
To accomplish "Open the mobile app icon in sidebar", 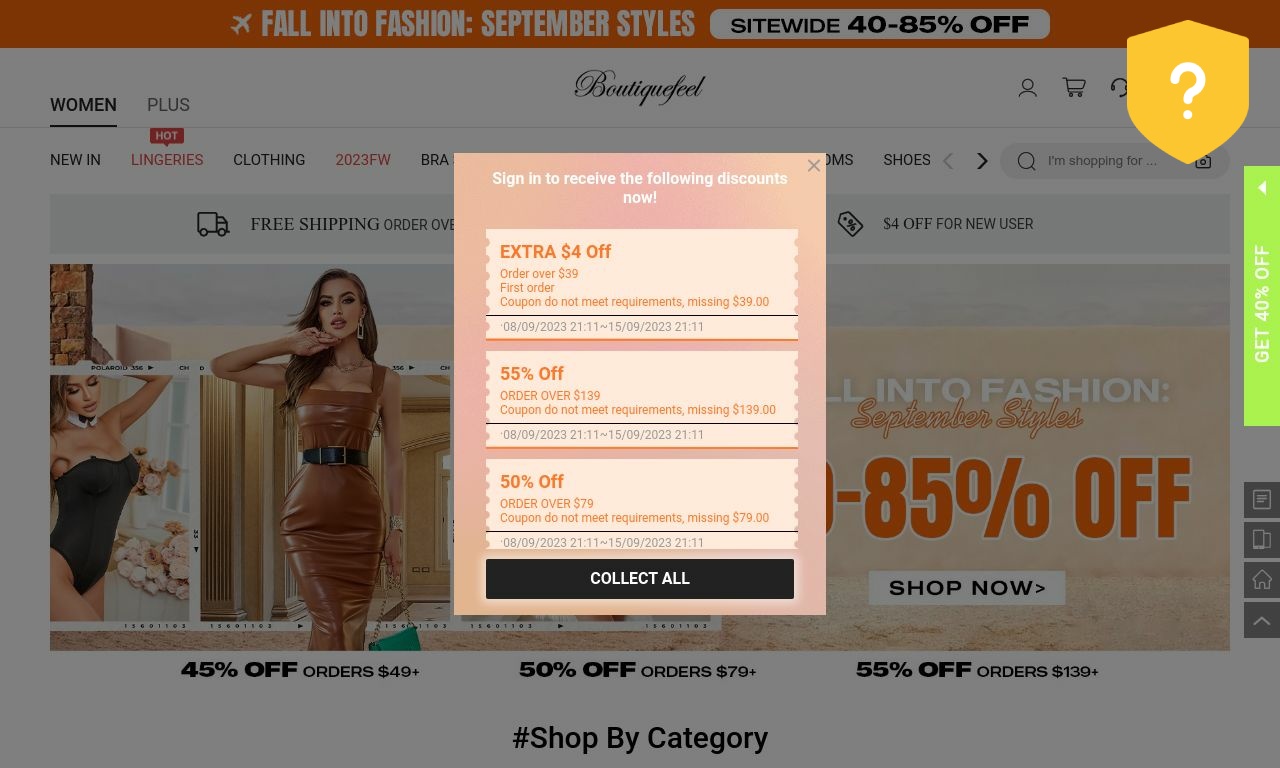I will 1262,540.
